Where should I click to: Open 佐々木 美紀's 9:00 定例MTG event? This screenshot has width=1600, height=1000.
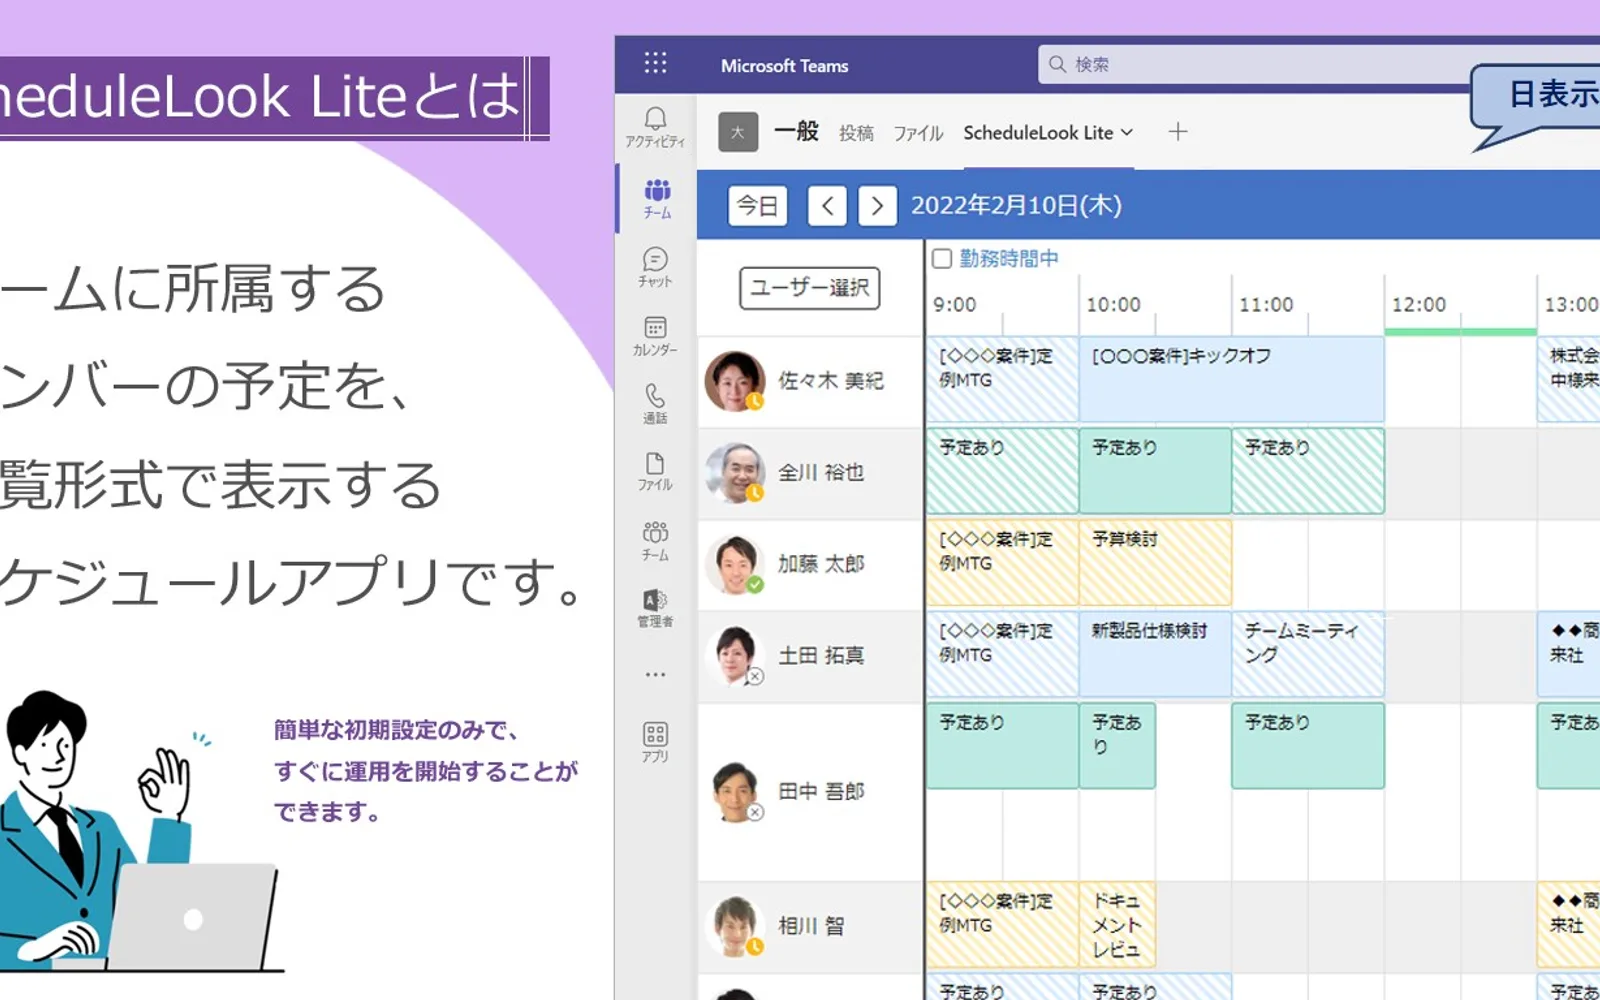[x=1002, y=379]
